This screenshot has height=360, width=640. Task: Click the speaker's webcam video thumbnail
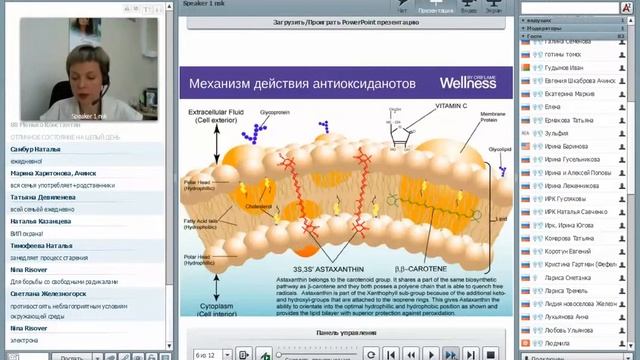click(x=89, y=69)
